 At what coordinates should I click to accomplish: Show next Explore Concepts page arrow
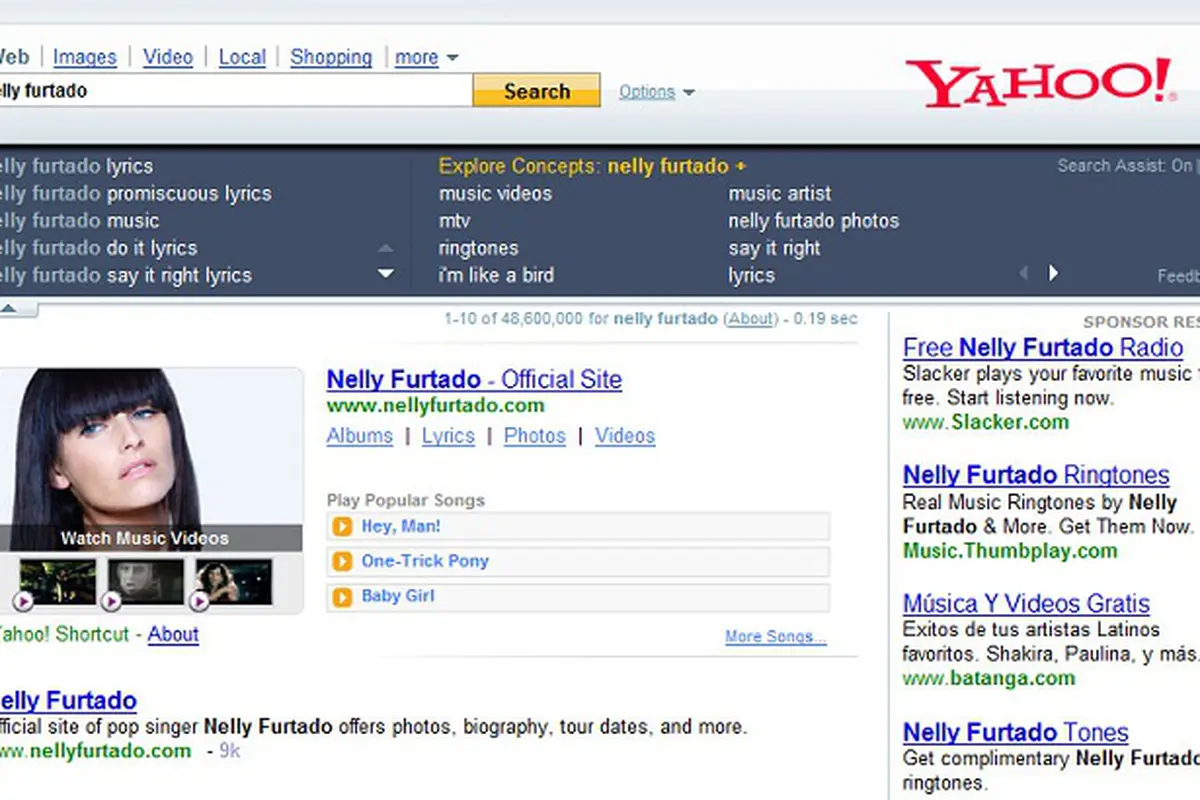(1053, 272)
